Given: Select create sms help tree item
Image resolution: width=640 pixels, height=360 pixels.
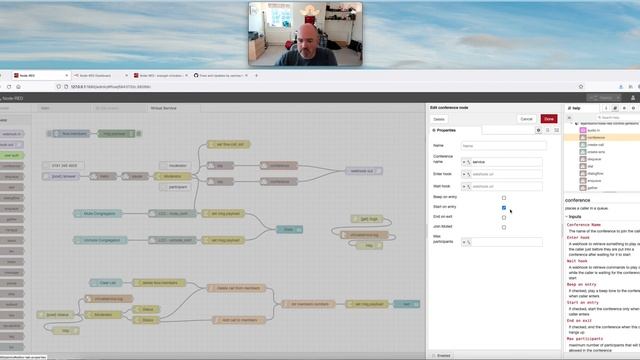Looking at the screenshot, I should 596,152.
